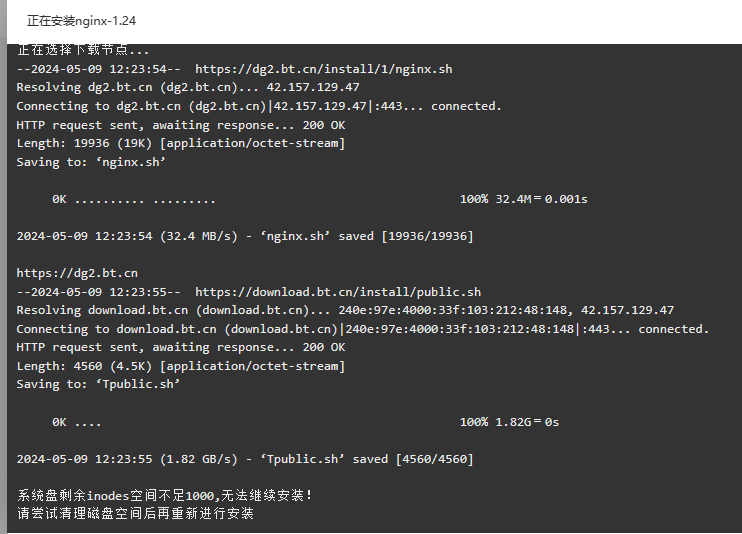The width and height of the screenshot is (742, 534).
Task: Click the 'Length: 19936 (19K)' line
Action: pyautogui.click(x=181, y=143)
